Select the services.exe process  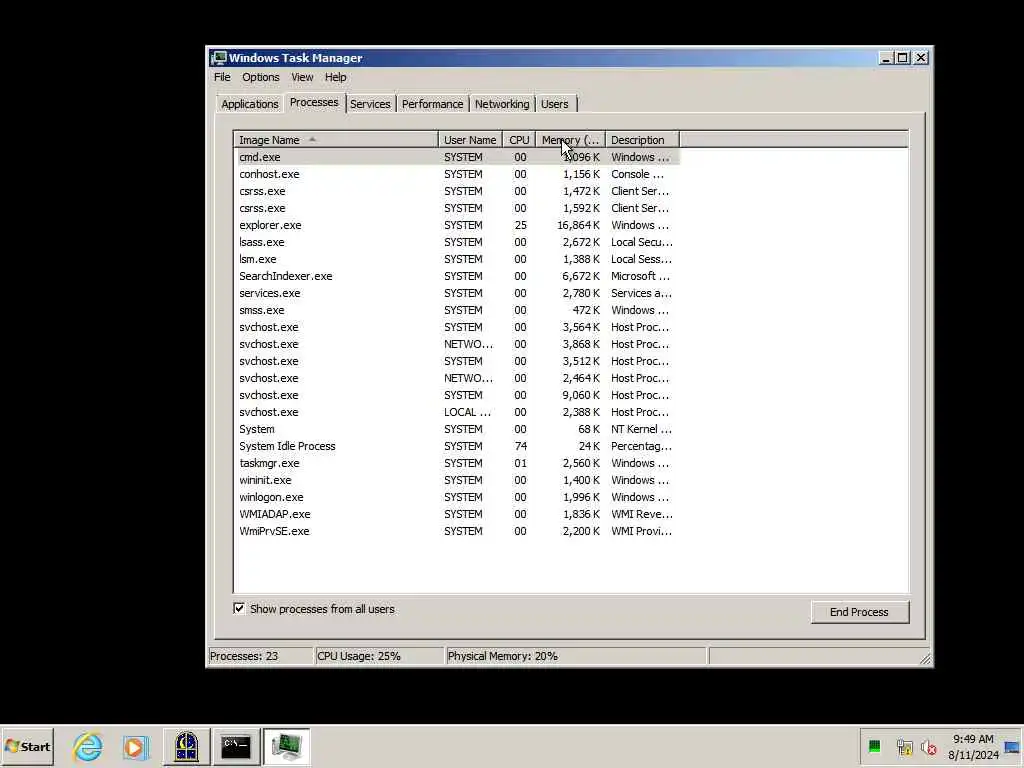456,293
